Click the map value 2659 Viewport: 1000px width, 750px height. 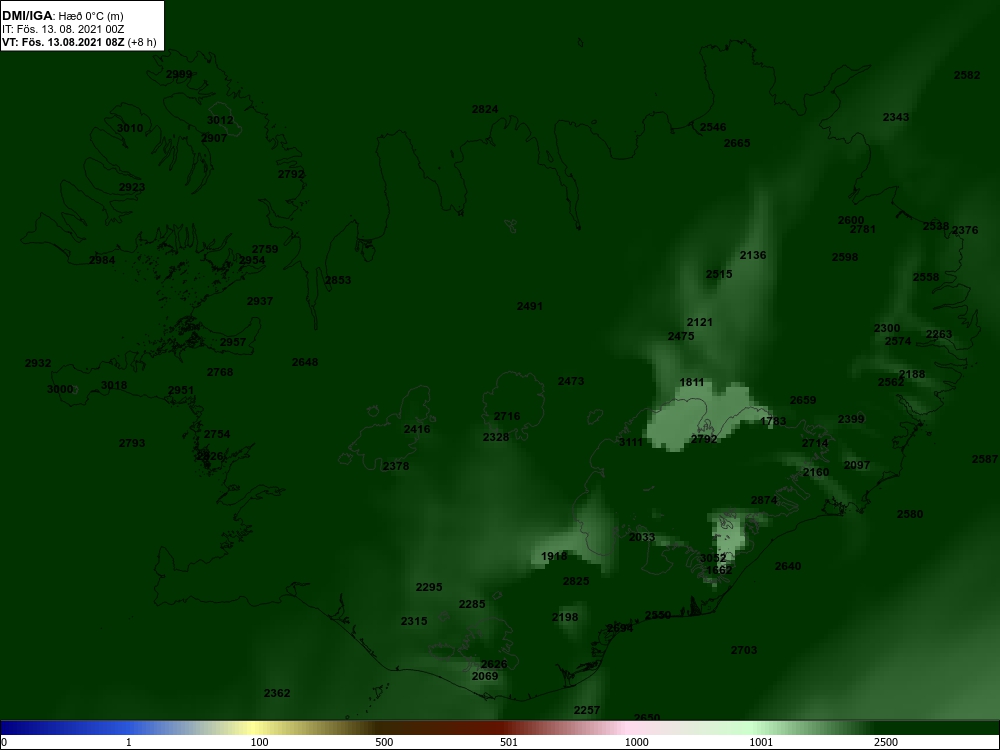coord(803,400)
